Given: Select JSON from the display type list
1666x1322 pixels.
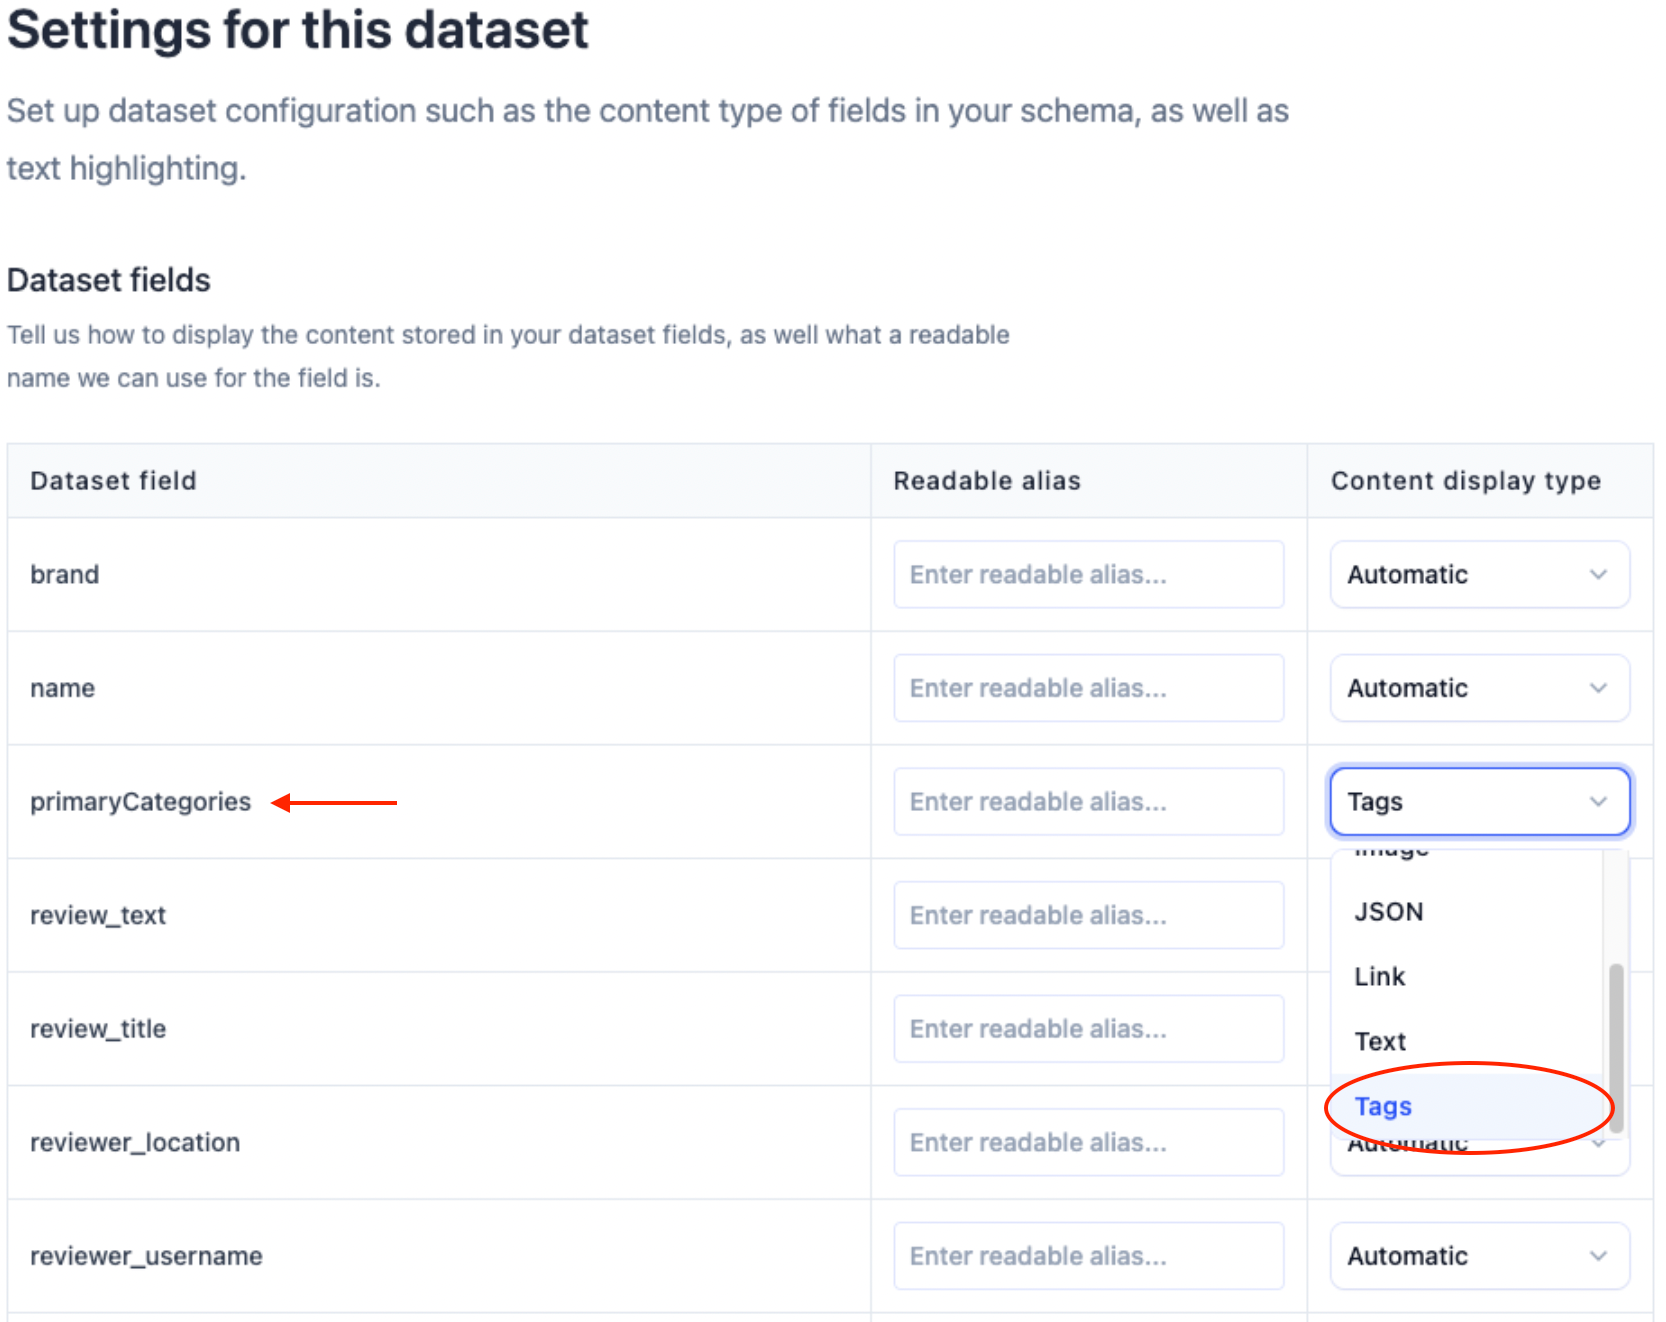Looking at the screenshot, I should tap(1388, 912).
